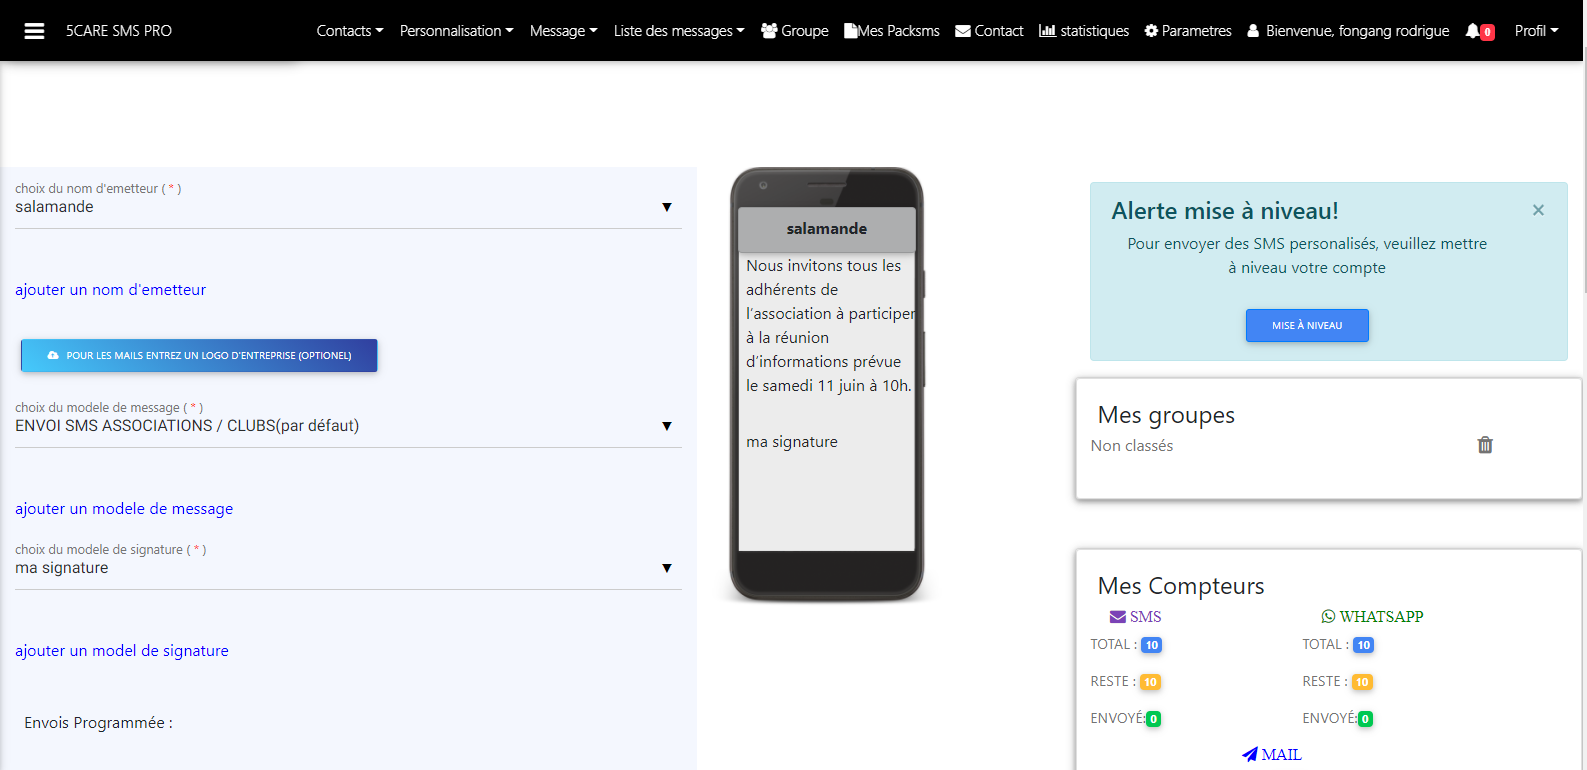
Task: Open the Contacts menu
Action: click(x=350, y=31)
